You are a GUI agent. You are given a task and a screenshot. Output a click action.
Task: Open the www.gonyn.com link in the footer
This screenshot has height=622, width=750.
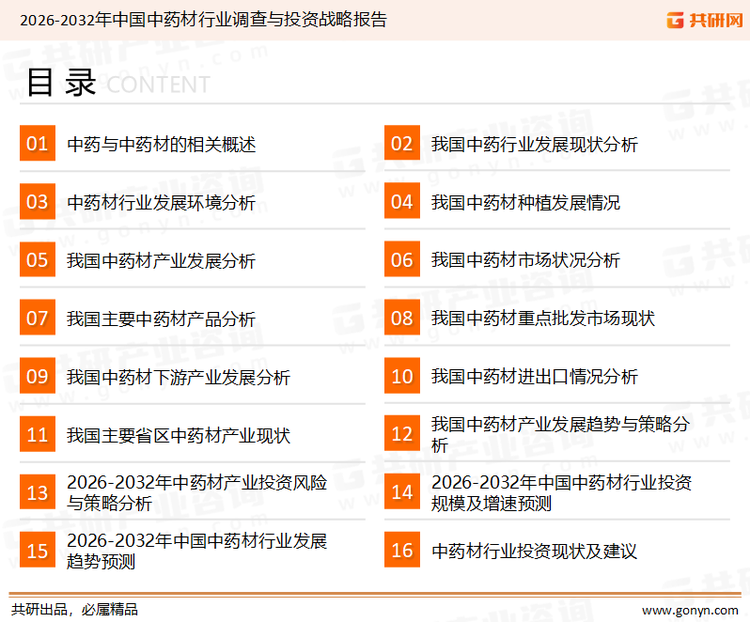[690, 610]
